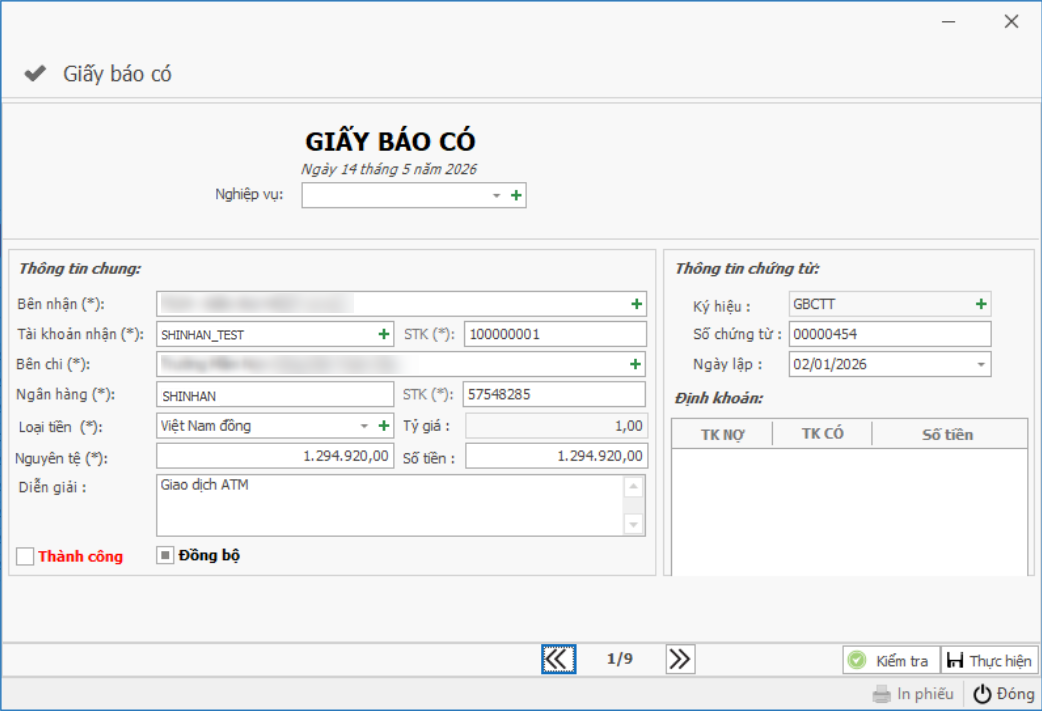1042x711 pixels.
Task: Close the window with the X button
Action: 1011,22
